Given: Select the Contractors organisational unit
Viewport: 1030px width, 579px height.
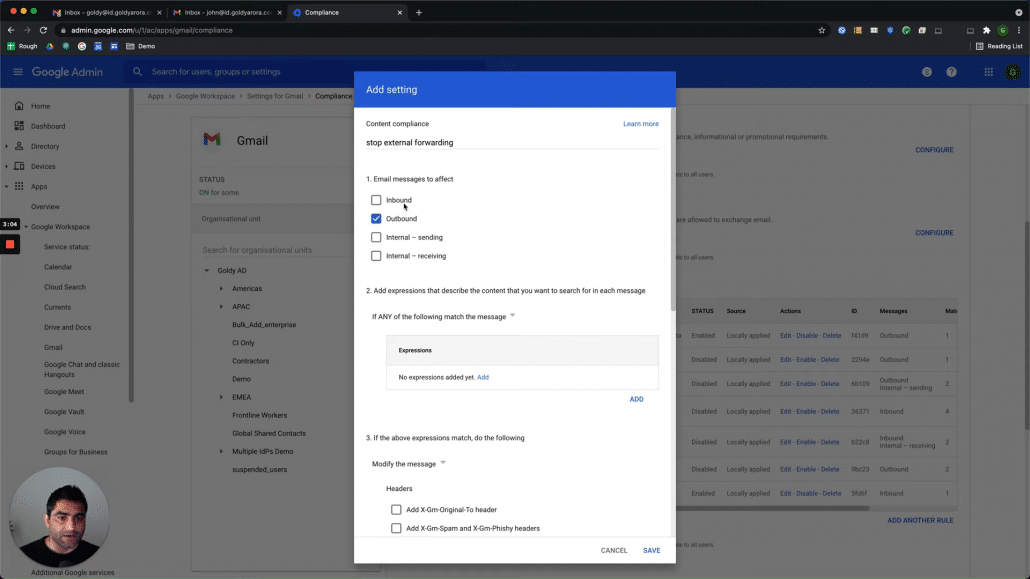Looking at the screenshot, I should [x=250, y=361].
